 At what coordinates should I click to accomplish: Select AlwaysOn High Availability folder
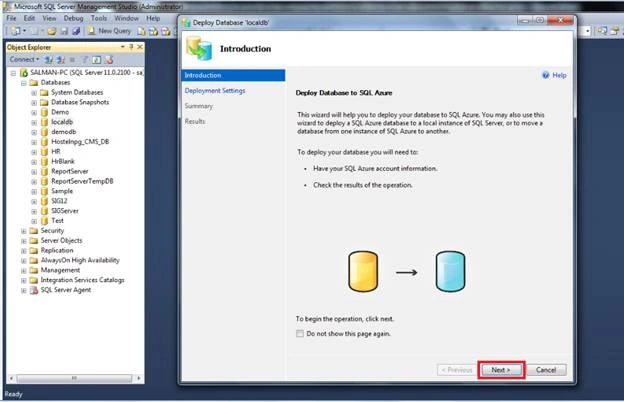tap(80, 260)
